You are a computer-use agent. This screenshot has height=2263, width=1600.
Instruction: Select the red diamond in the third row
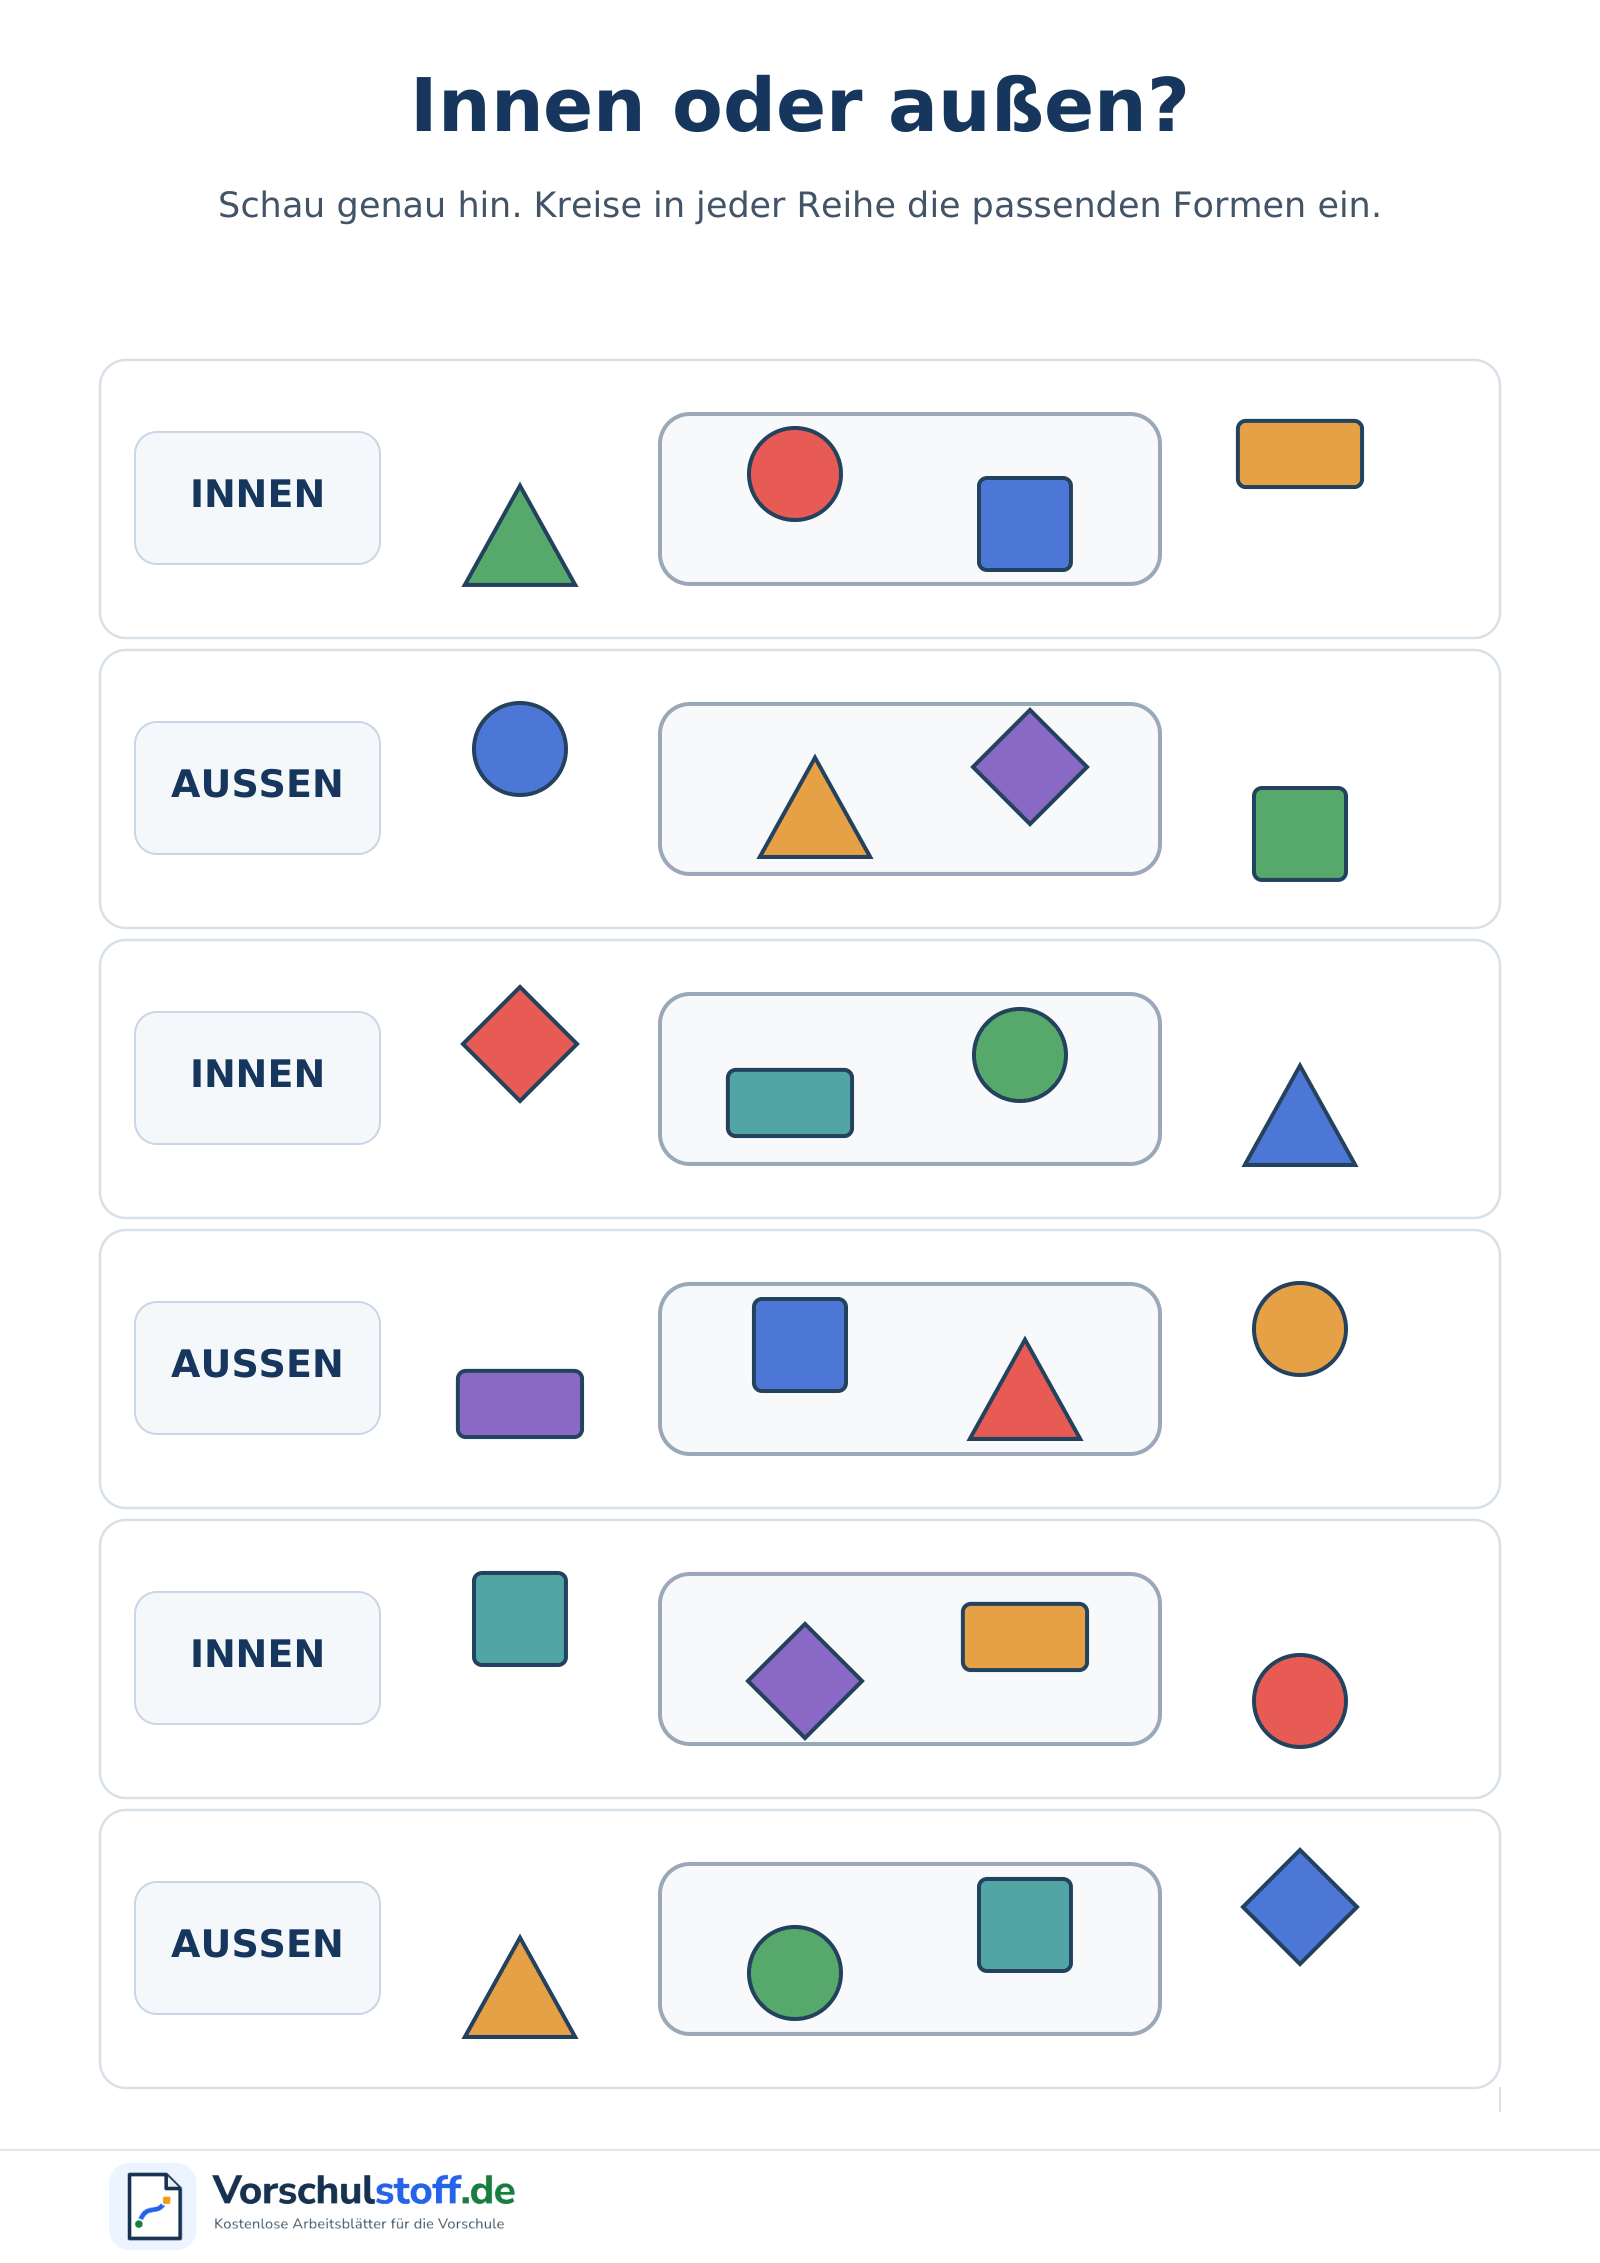tap(520, 1044)
